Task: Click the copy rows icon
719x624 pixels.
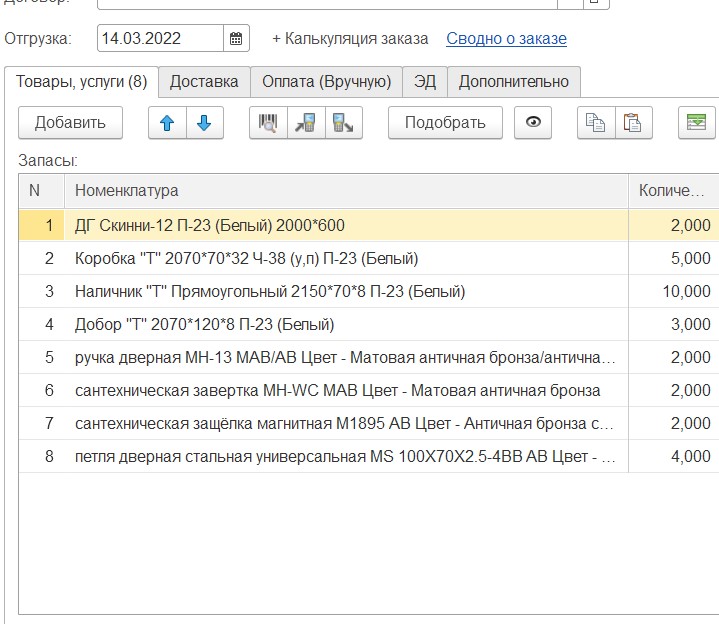Action: 595,123
